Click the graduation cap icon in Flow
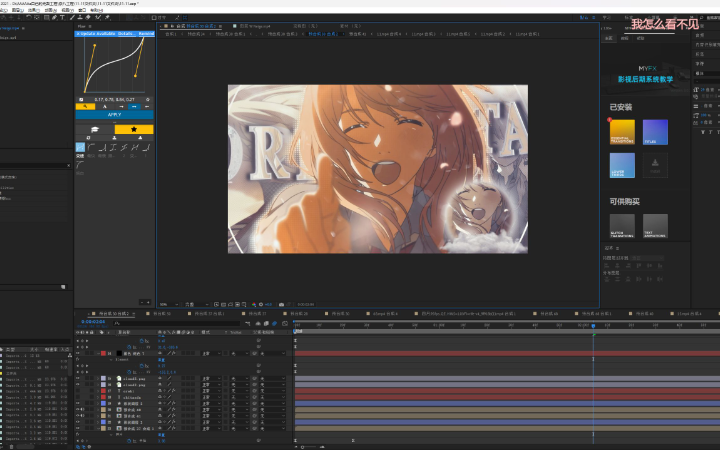The image size is (720, 450). pyautogui.click(x=95, y=129)
